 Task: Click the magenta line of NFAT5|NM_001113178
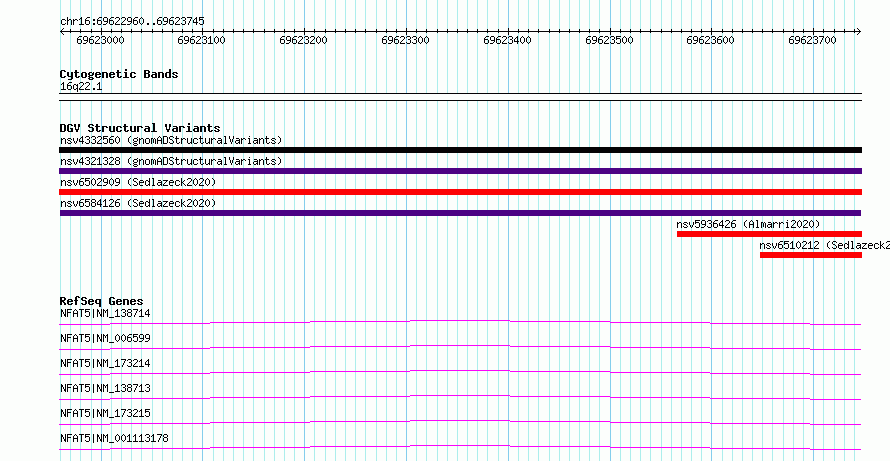[460, 447]
